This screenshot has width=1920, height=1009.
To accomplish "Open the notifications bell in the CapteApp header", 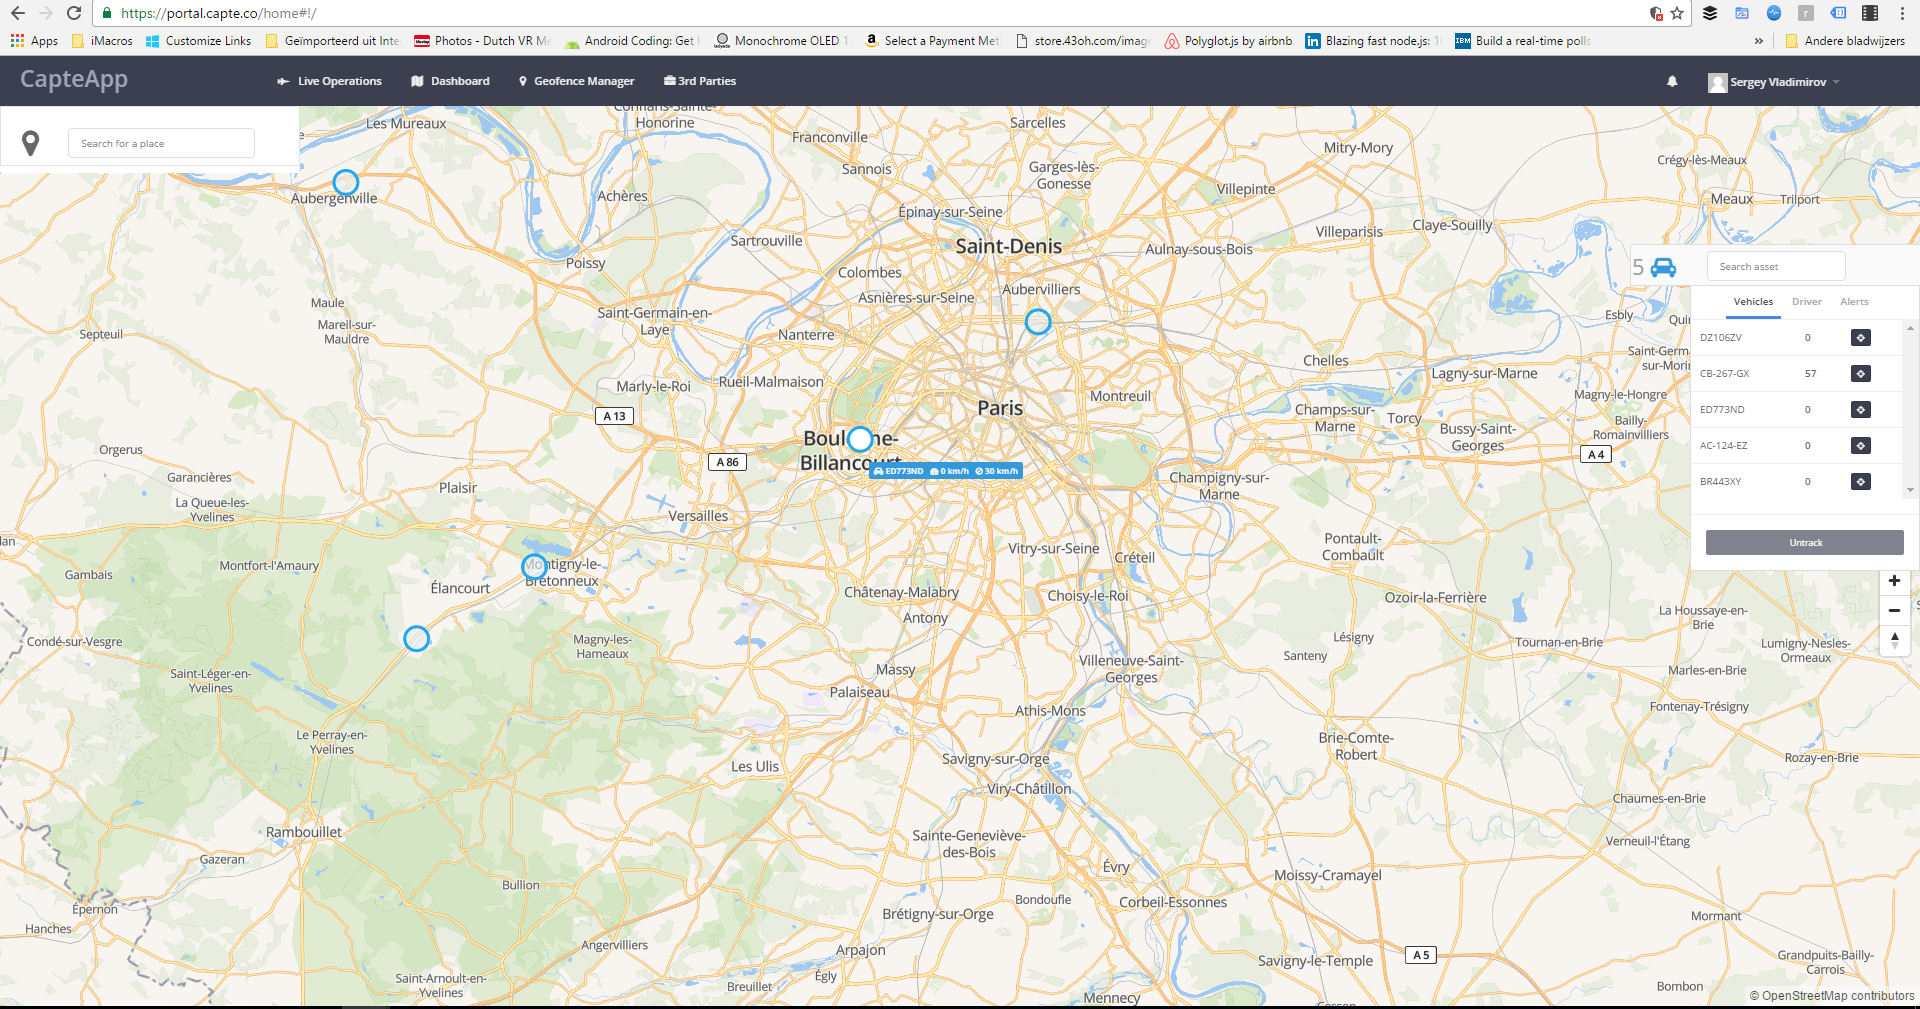I will pos(1672,82).
